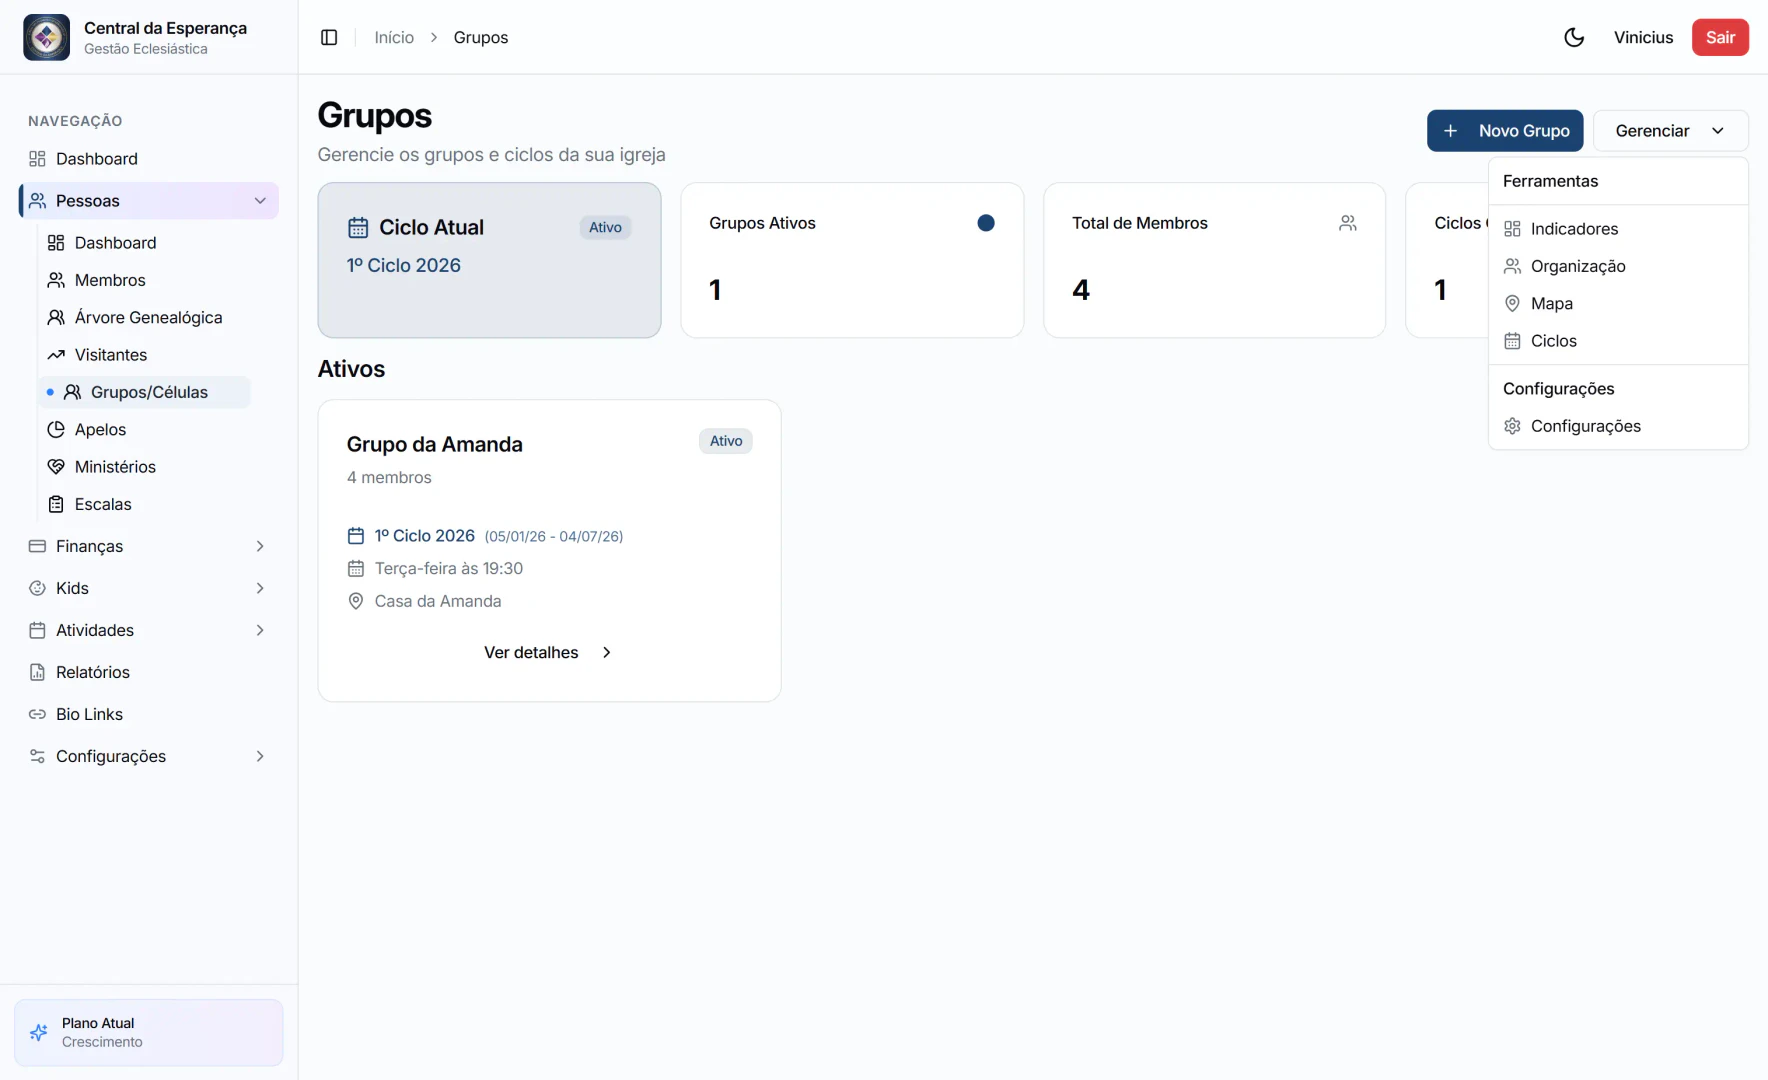
Task: Switch to dark mode using the moon icon
Action: pyautogui.click(x=1574, y=37)
